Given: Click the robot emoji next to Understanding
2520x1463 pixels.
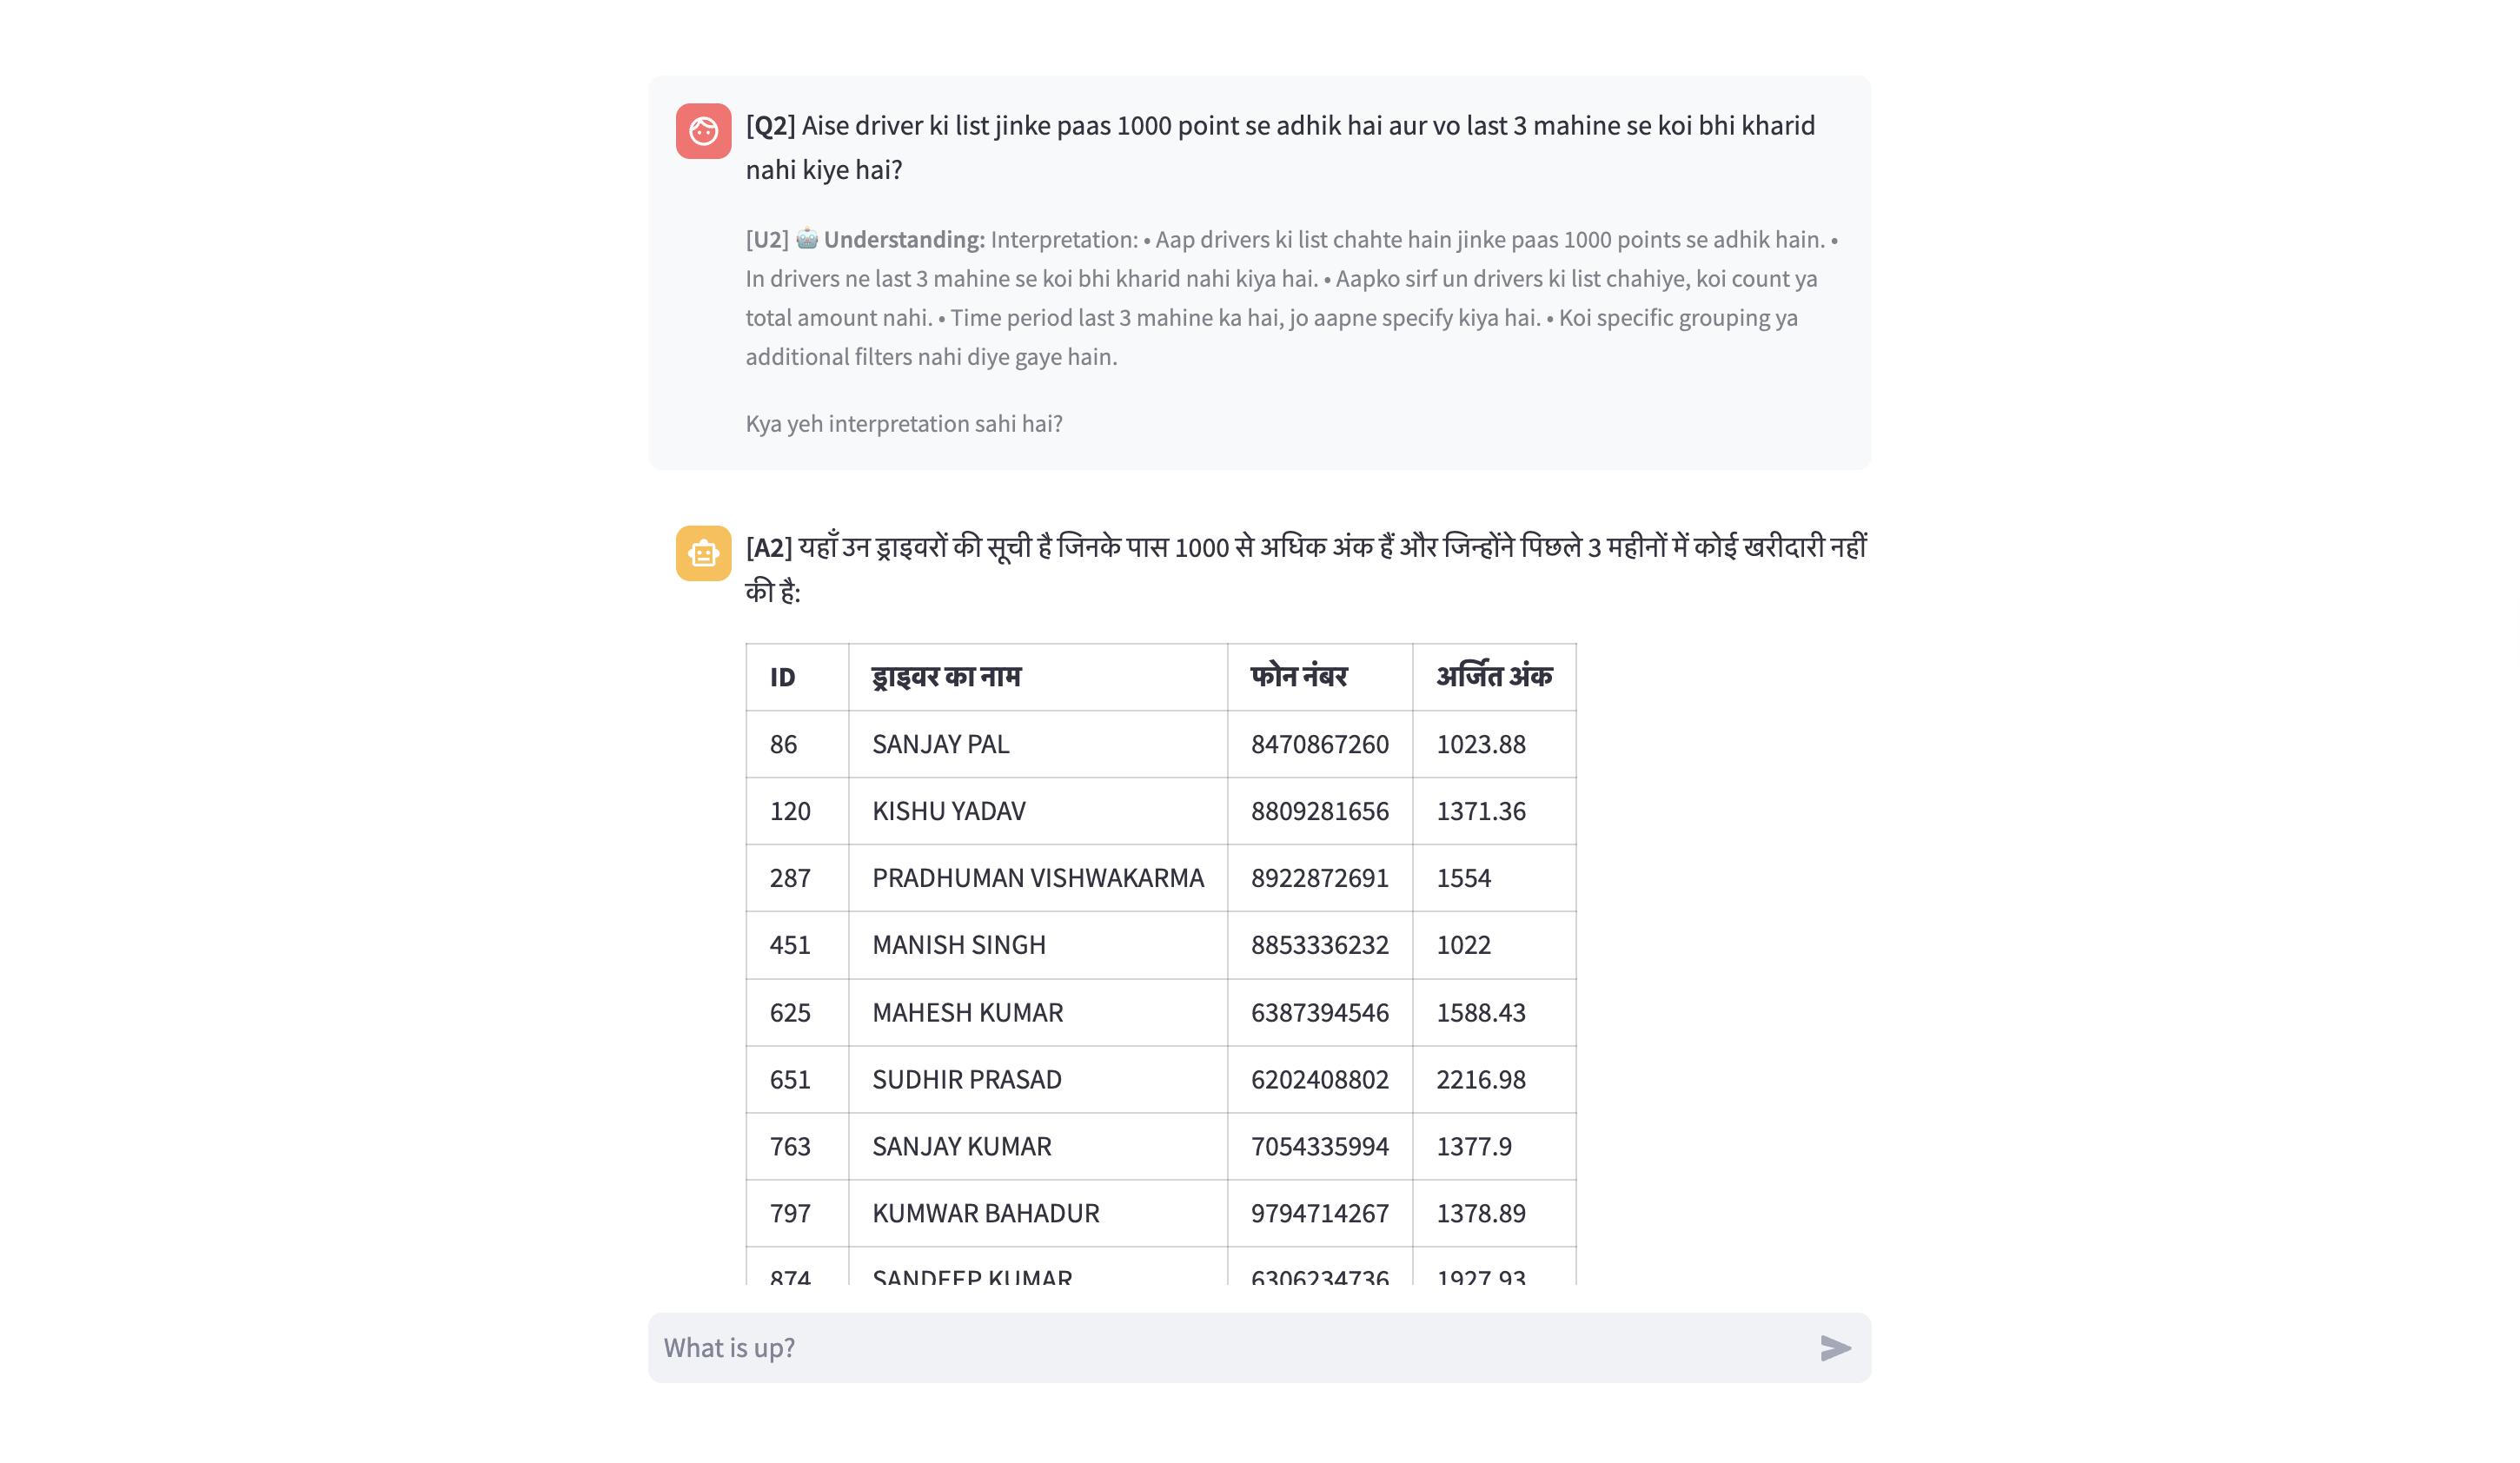Looking at the screenshot, I should pyautogui.click(x=806, y=239).
